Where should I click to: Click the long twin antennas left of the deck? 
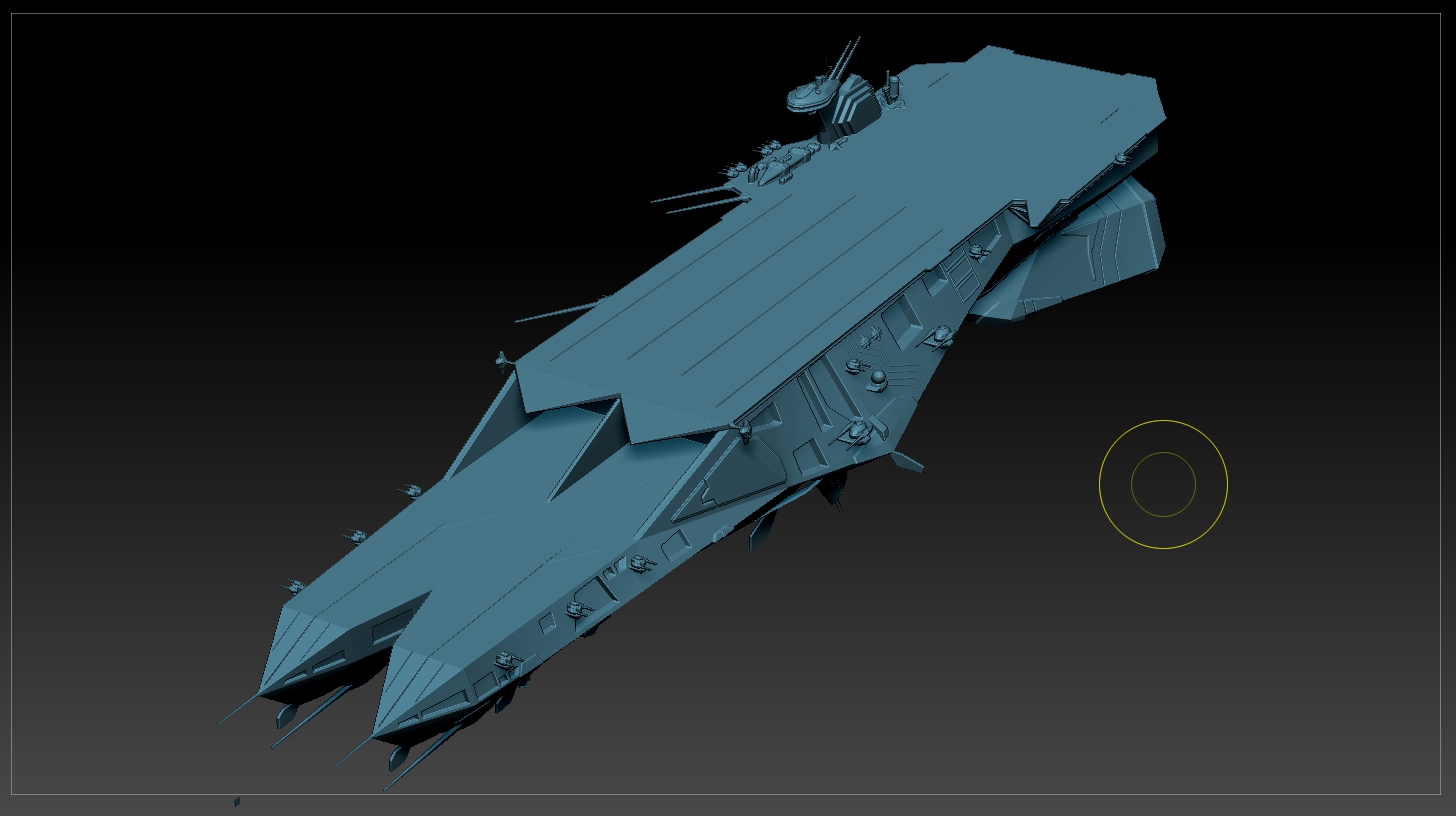(x=700, y=198)
